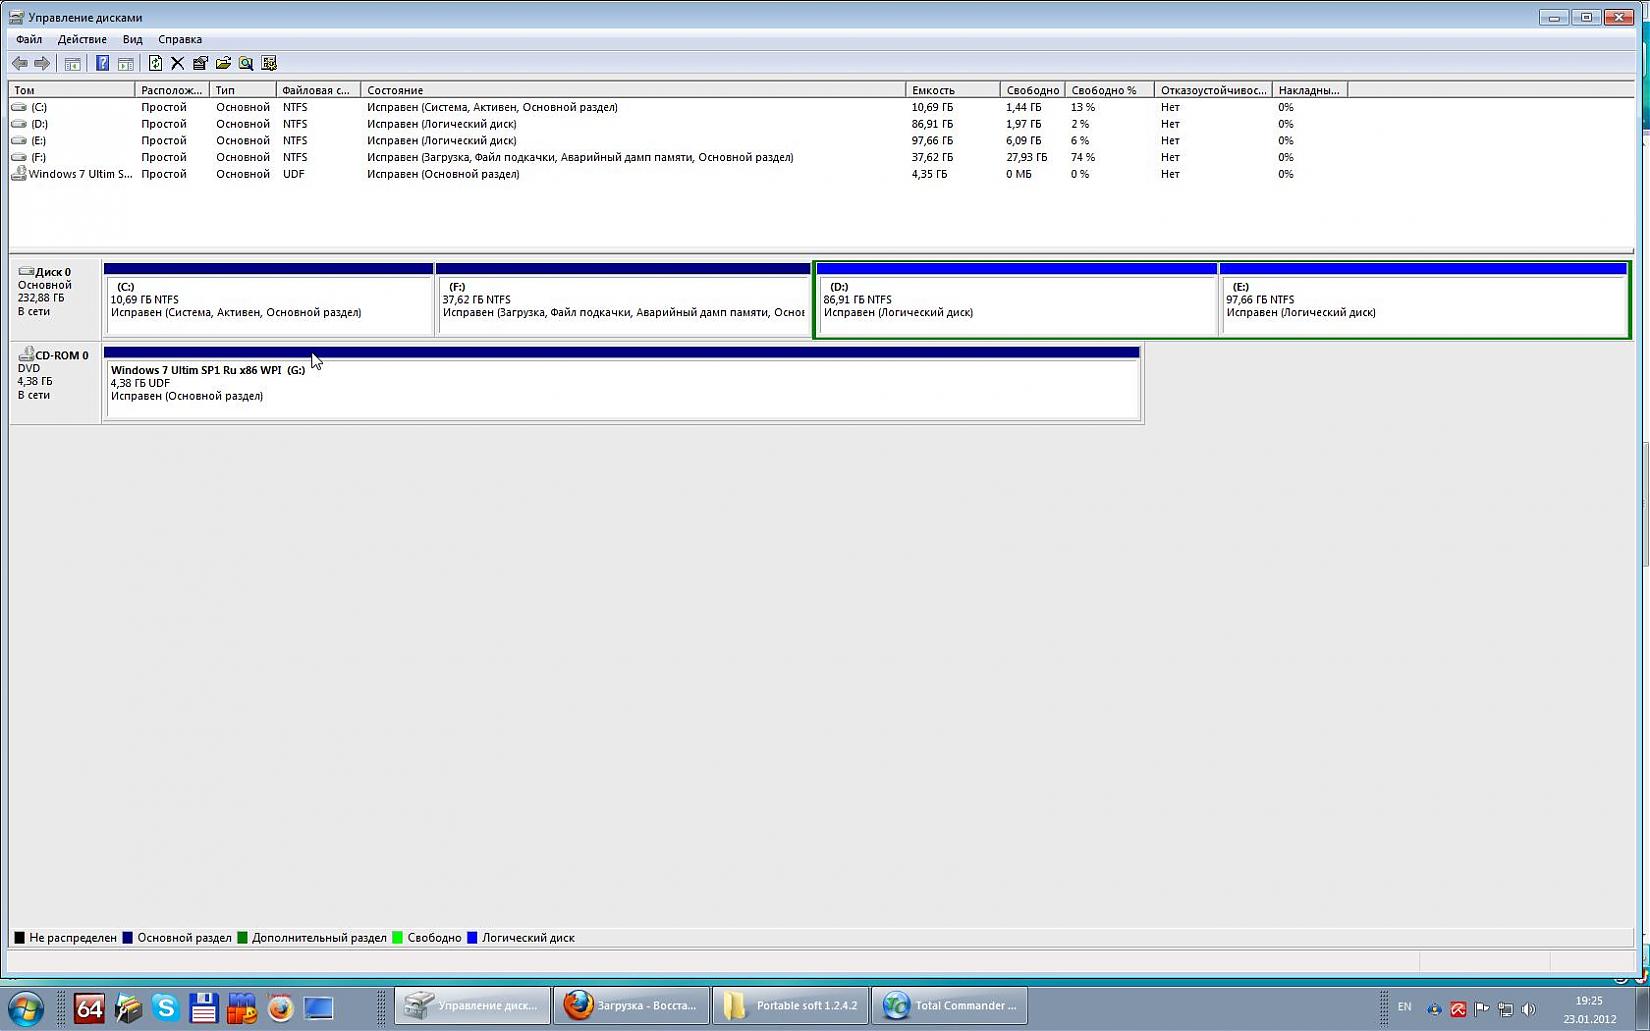This screenshot has height=1031, width=1650.
Task: Switch to Firefox Загрузка - Восста... taskbar button
Action: coord(632,1006)
